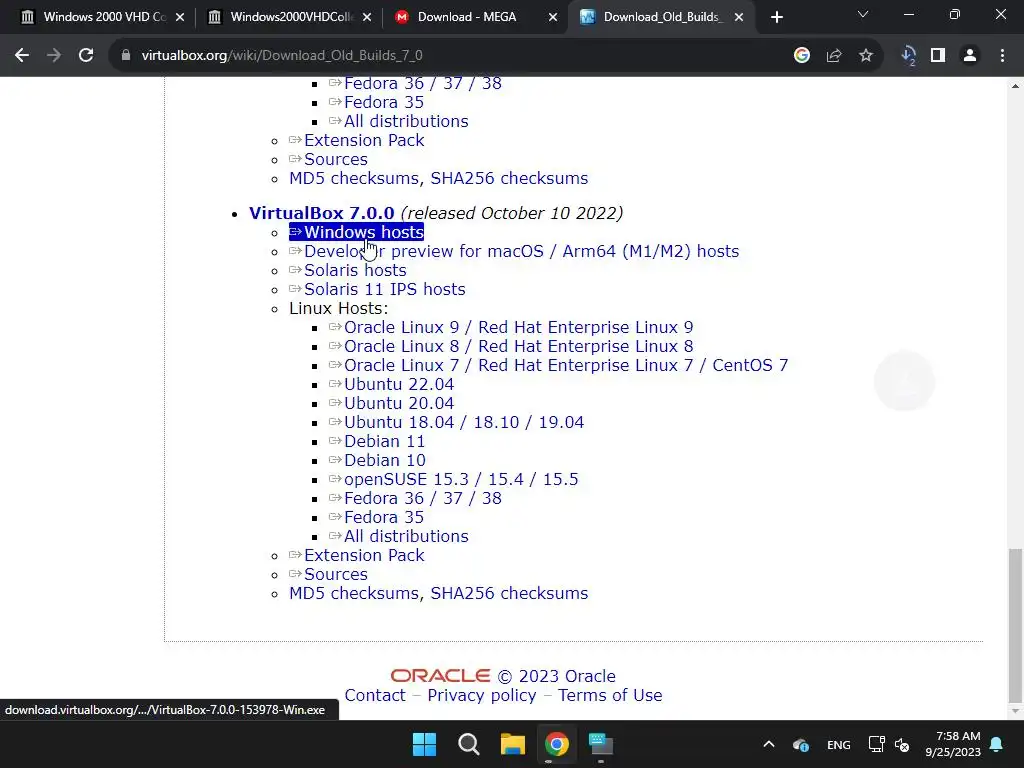This screenshot has width=1024, height=768.
Task: Open the Chrome downloads icon
Action: click(908, 56)
